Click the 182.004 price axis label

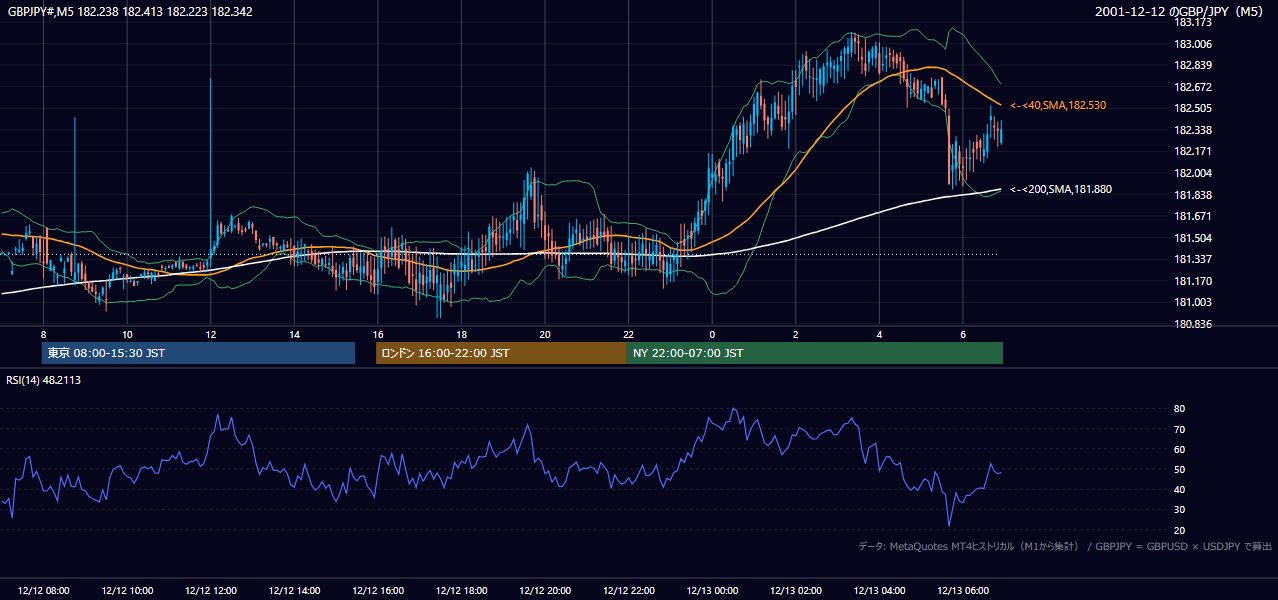coord(1192,173)
